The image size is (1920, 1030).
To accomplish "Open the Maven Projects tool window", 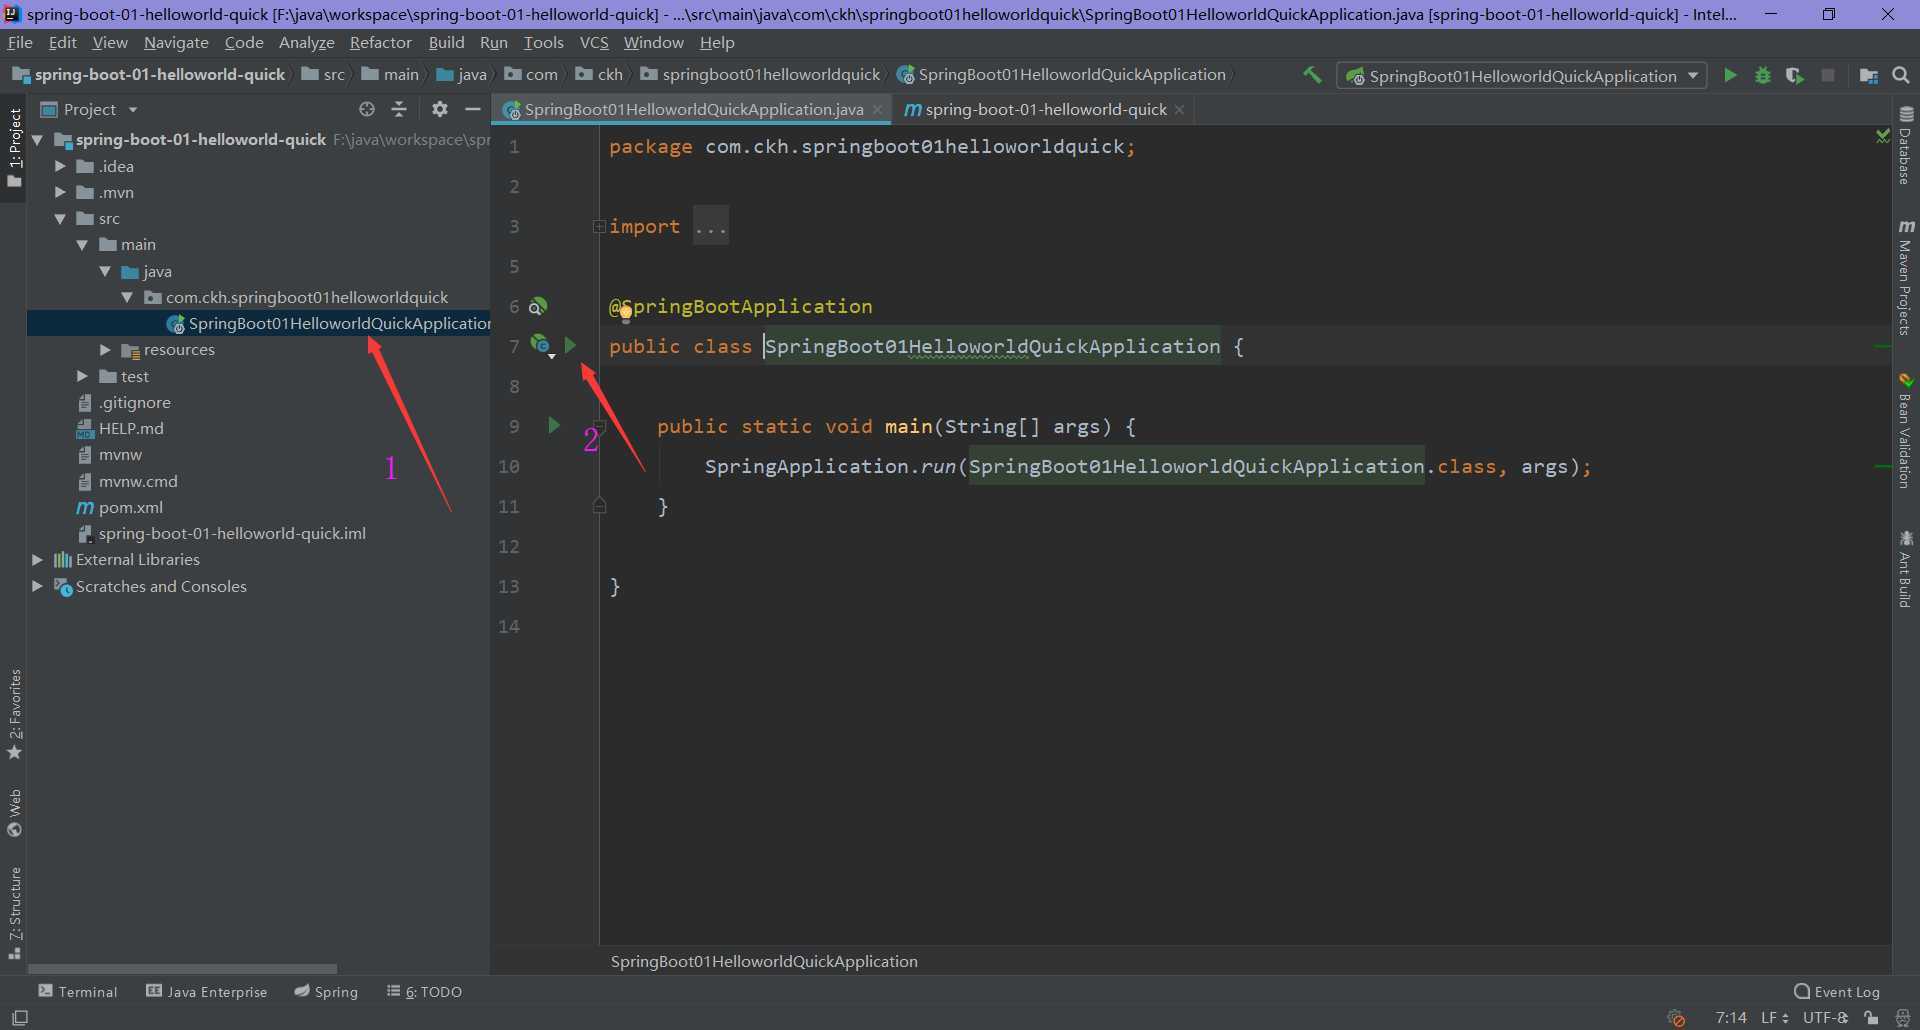I will click(x=1906, y=278).
